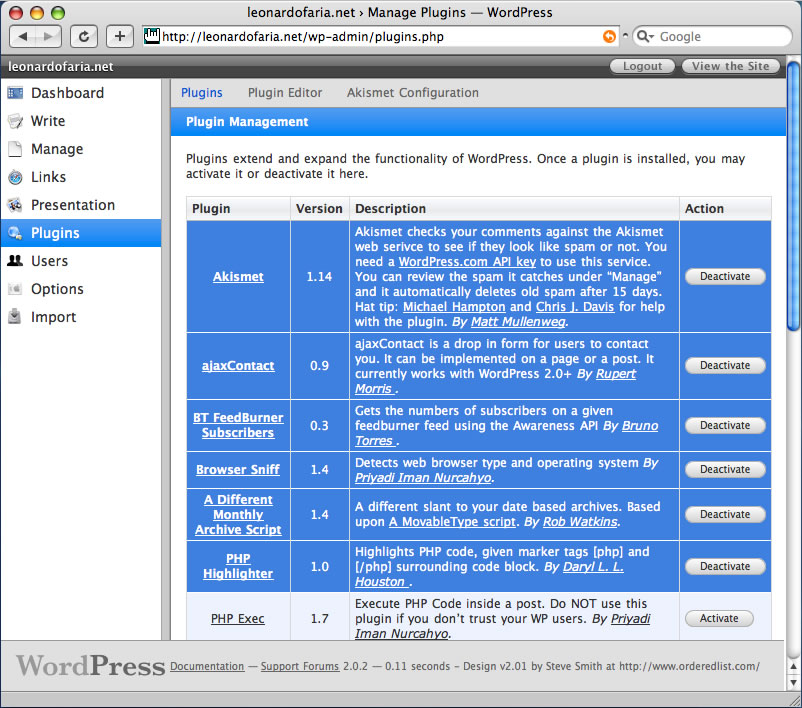Open the Rob Watkins author link
The image size is (802, 708).
tap(580, 522)
